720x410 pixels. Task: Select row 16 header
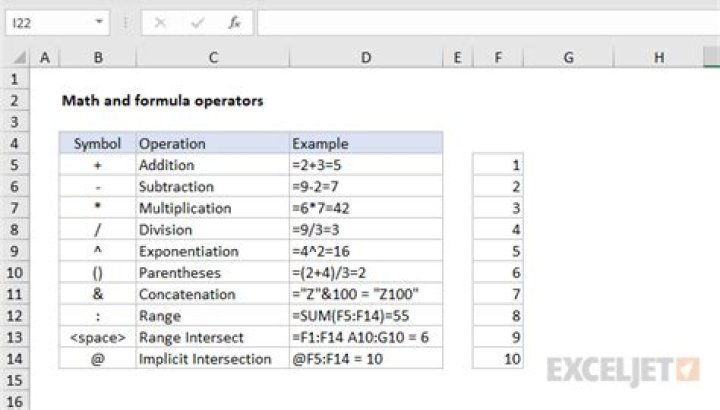pos(15,402)
